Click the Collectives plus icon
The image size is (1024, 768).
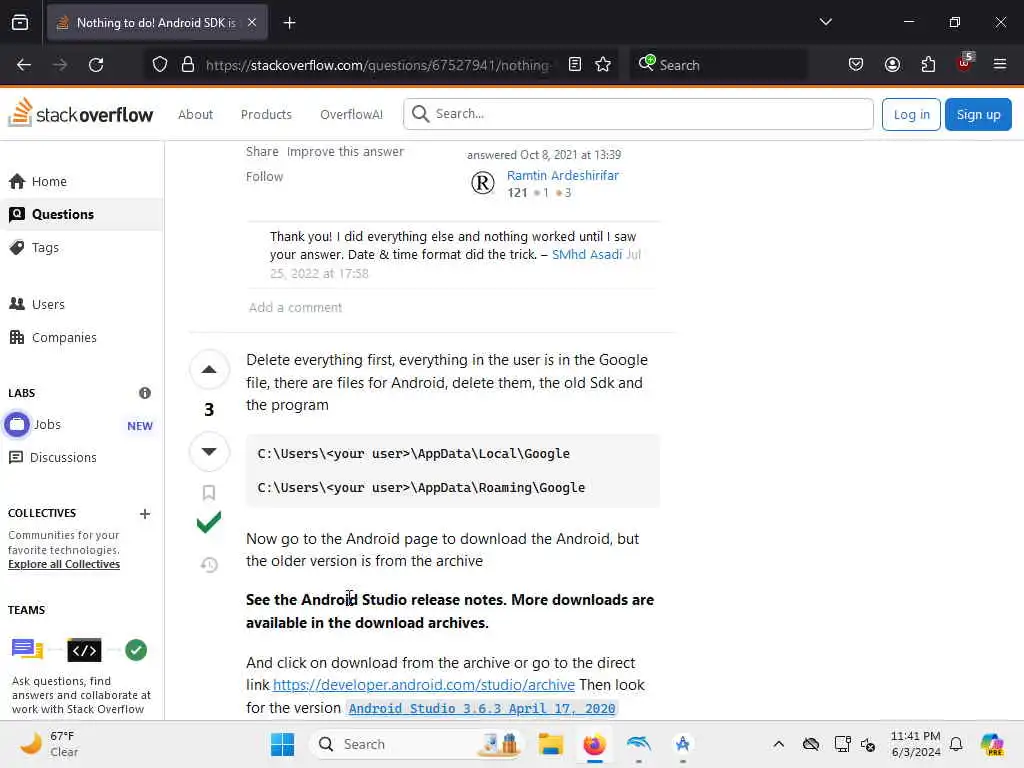click(x=145, y=514)
